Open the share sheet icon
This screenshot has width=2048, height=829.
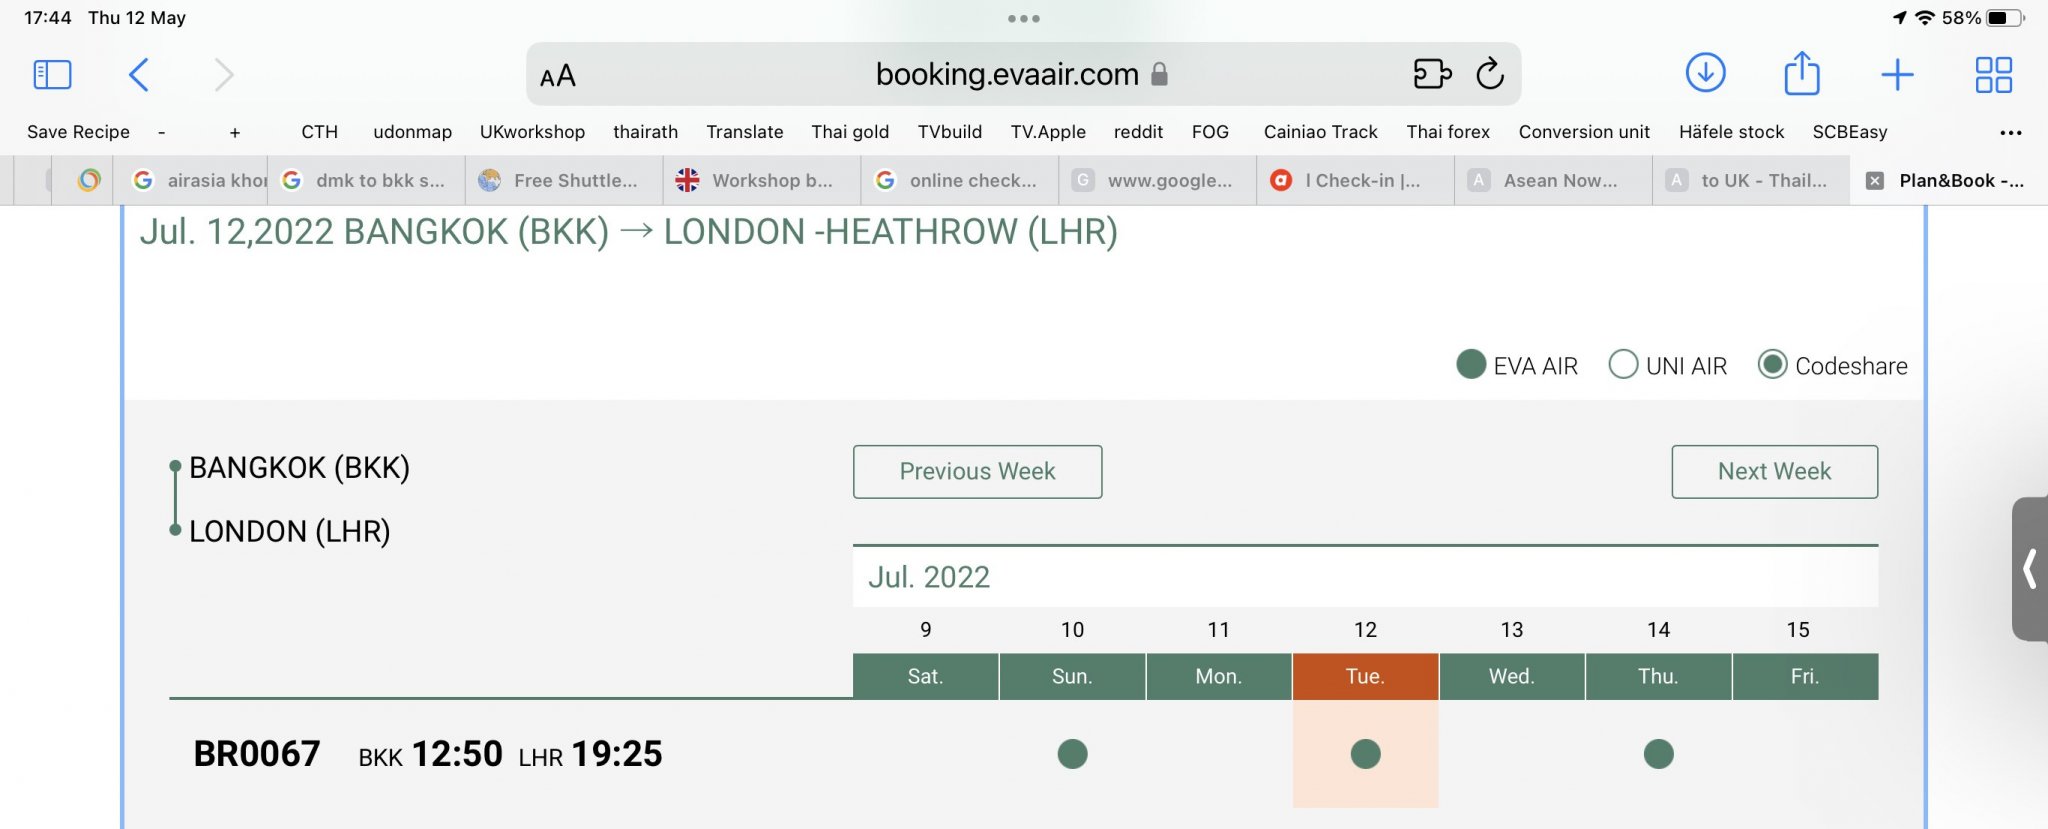point(1802,73)
